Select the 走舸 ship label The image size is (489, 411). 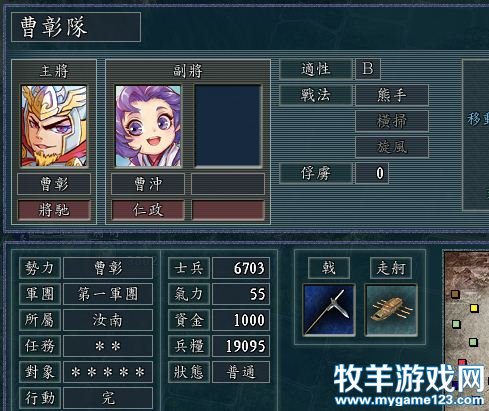(x=391, y=268)
